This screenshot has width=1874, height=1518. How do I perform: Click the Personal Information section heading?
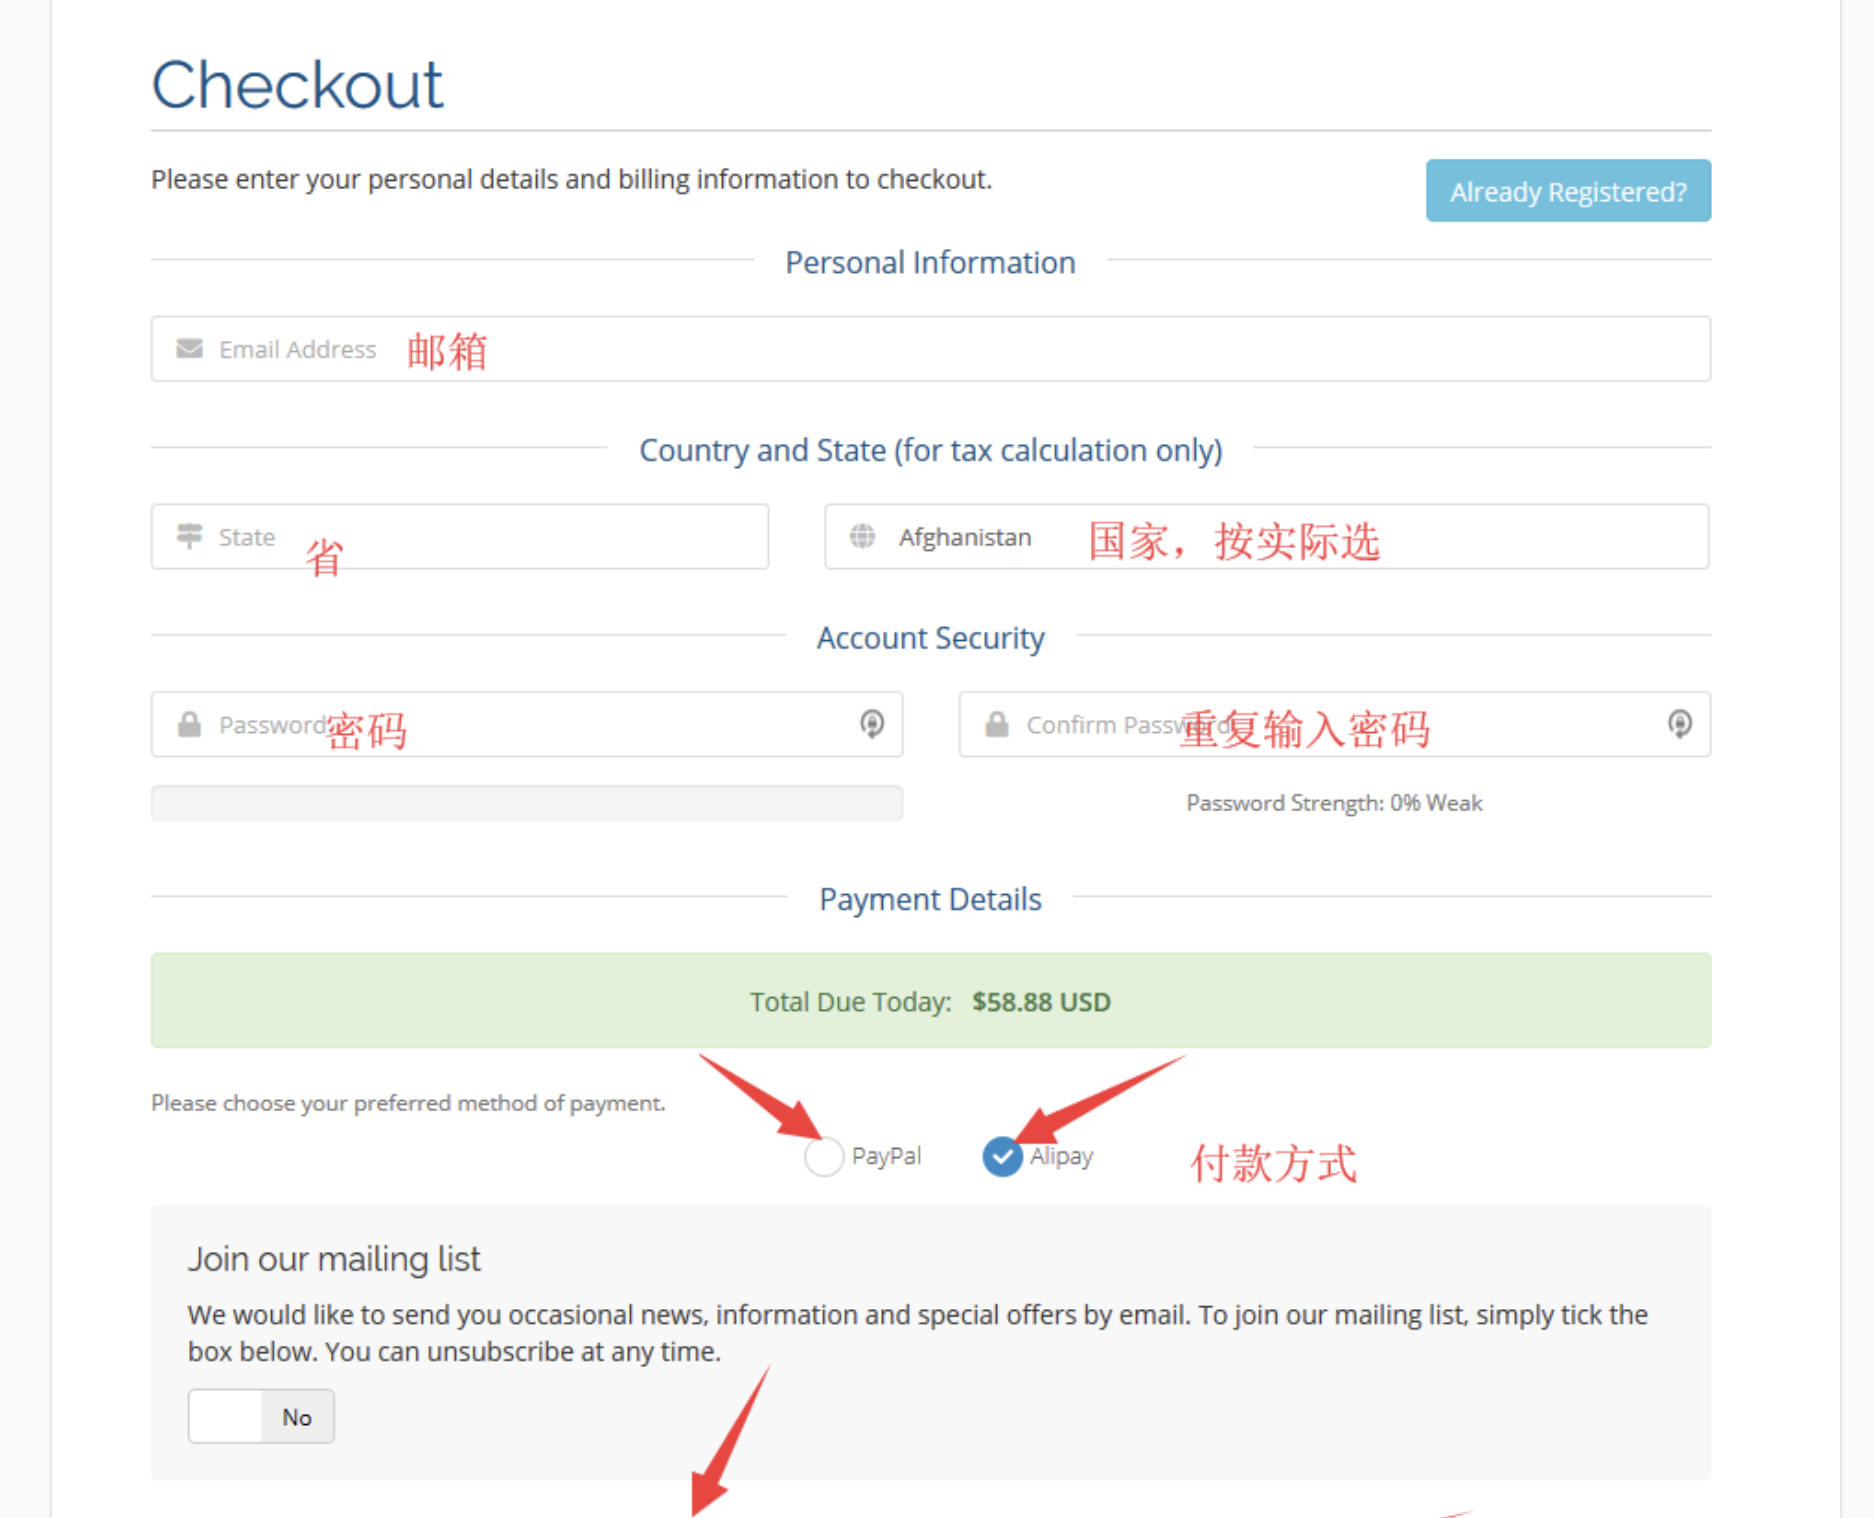click(930, 262)
